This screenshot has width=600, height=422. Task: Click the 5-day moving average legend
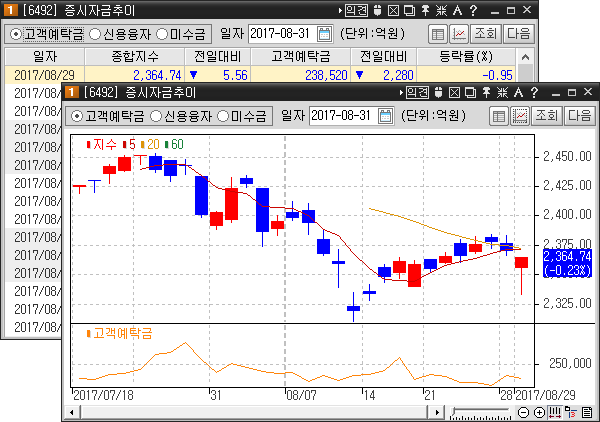point(129,144)
